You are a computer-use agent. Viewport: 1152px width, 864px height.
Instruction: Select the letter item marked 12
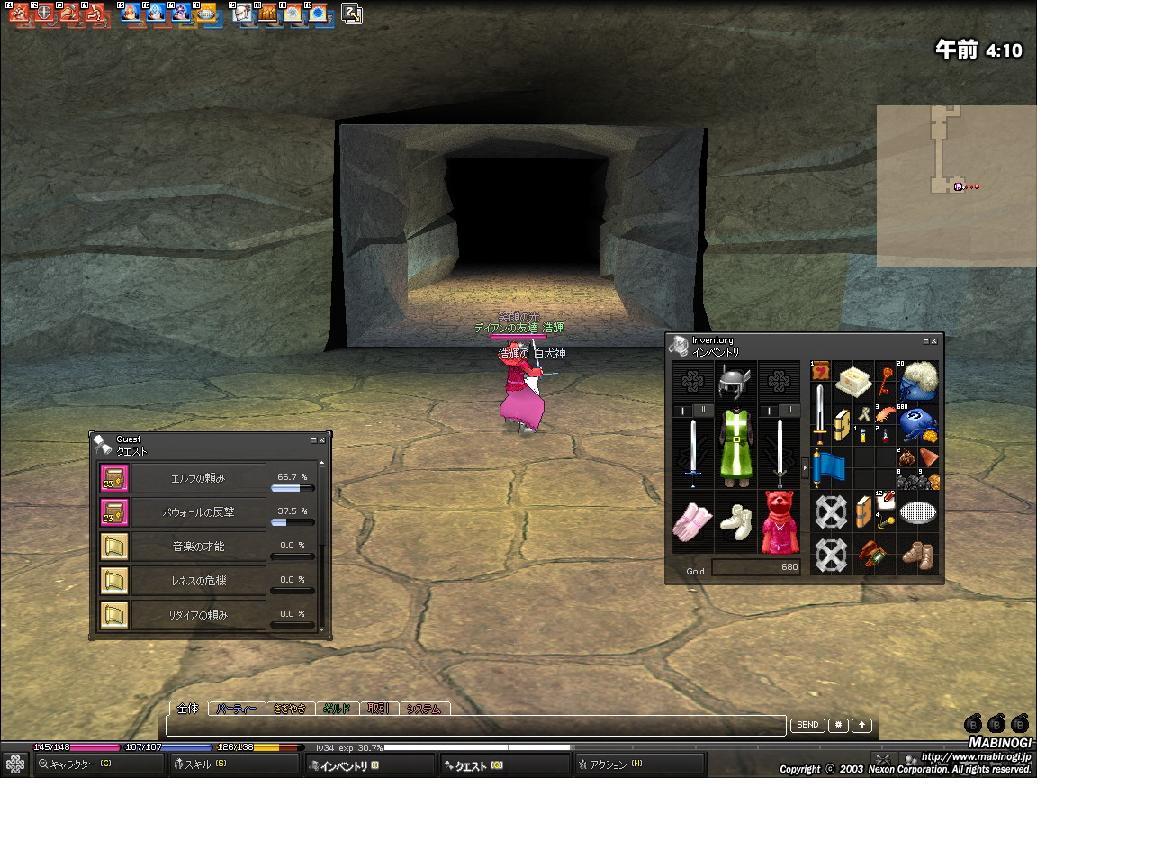885,501
